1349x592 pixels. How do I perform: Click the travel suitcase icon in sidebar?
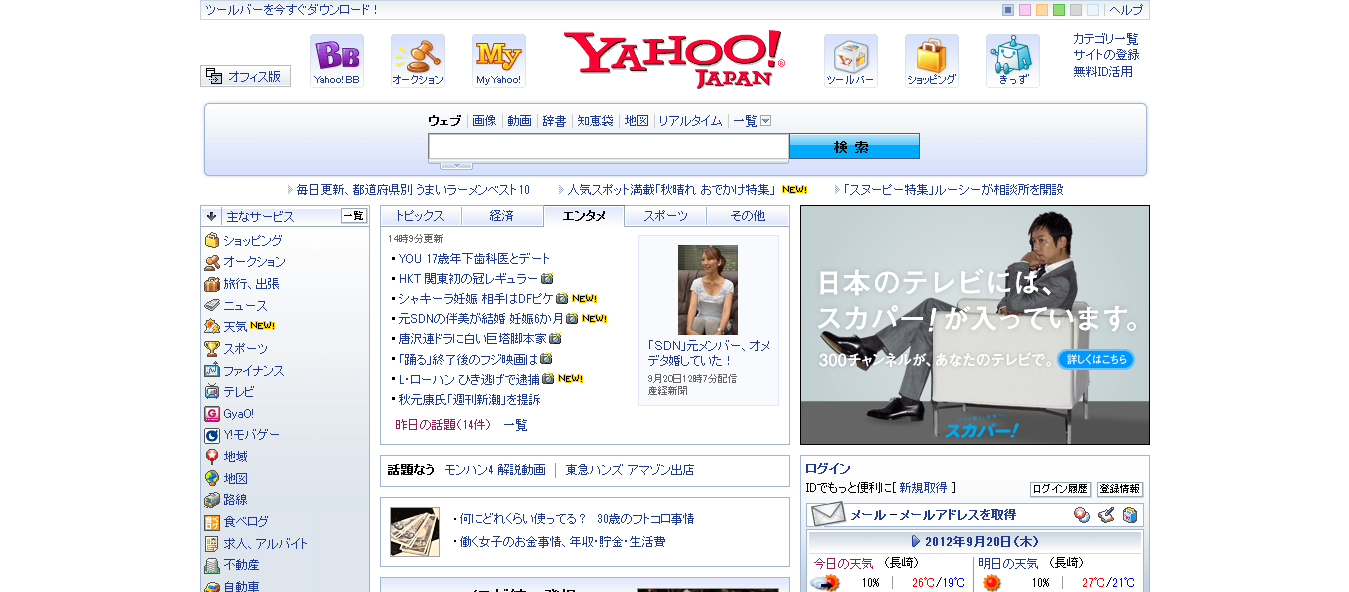(212, 284)
